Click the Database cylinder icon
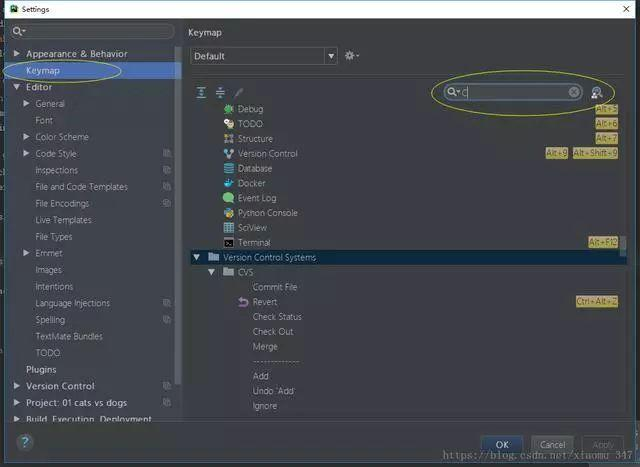Viewport: 640px width, 467px height. (x=229, y=168)
